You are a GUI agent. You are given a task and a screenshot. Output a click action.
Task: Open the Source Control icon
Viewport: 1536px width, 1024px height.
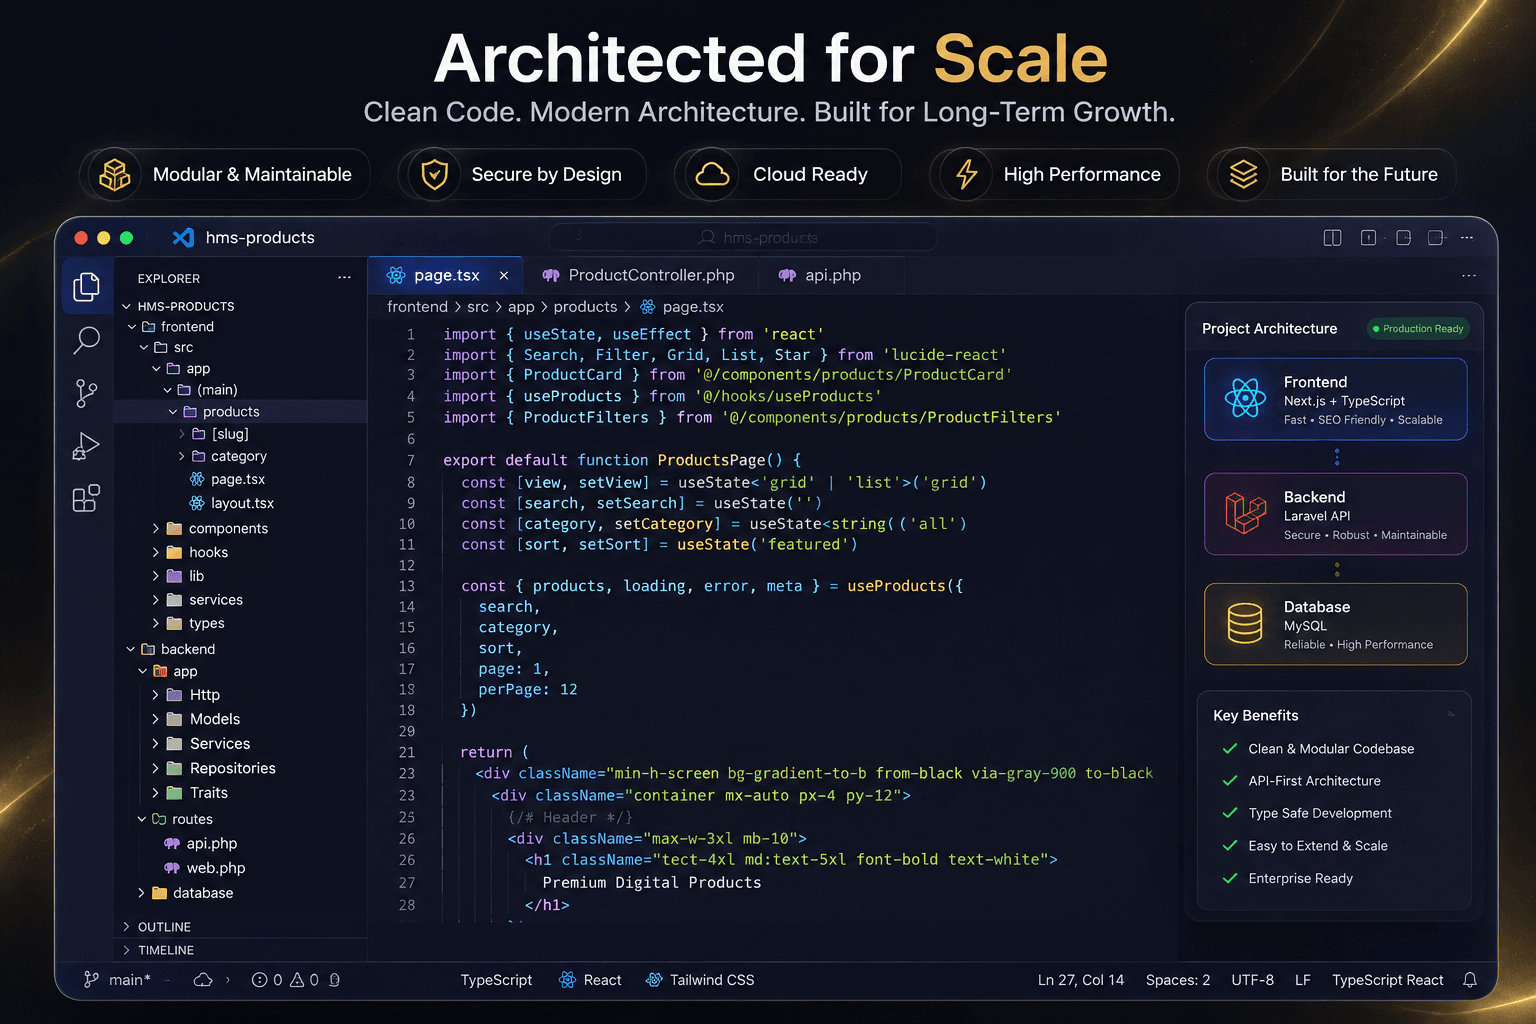click(x=87, y=393)
